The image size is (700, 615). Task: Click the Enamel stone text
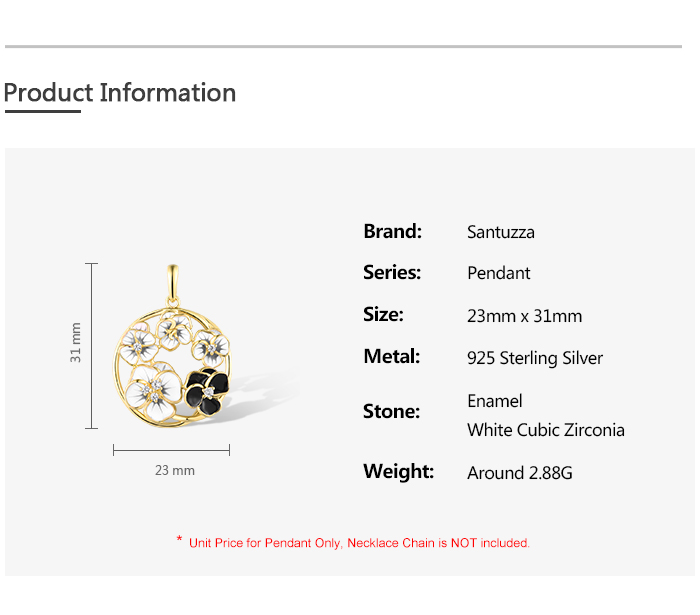point(495,401)
